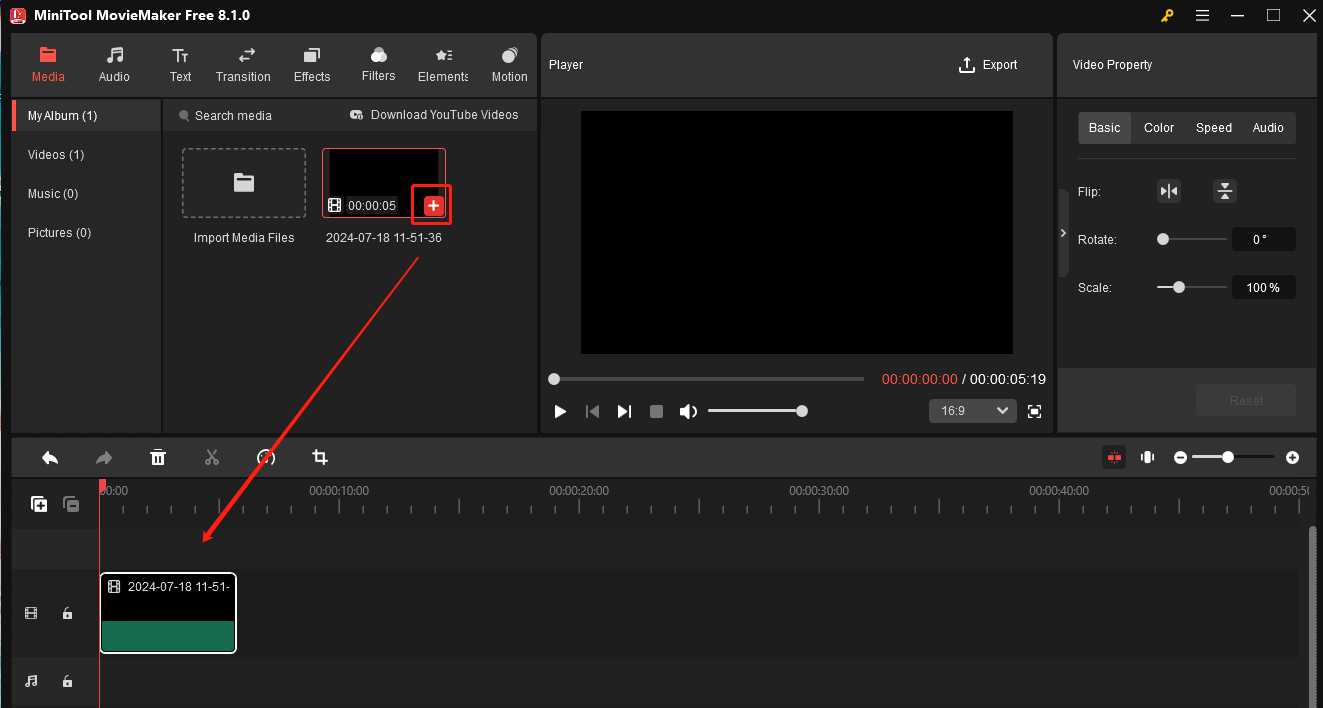Stop the playback
1323x708 pixels.
(656, 412)
